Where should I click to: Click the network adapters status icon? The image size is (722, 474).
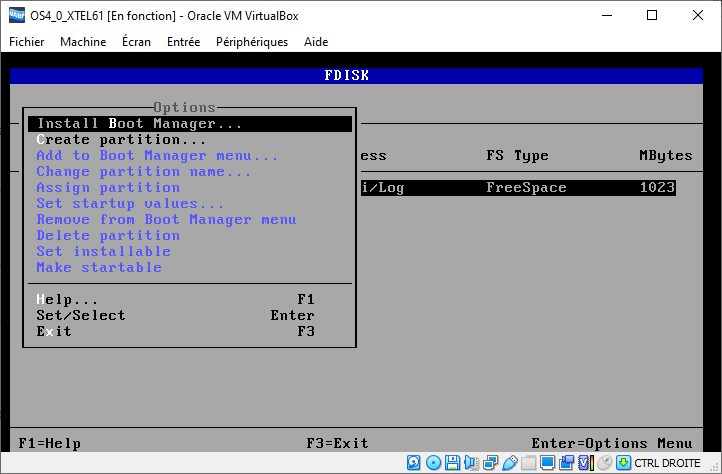point(491,463)
